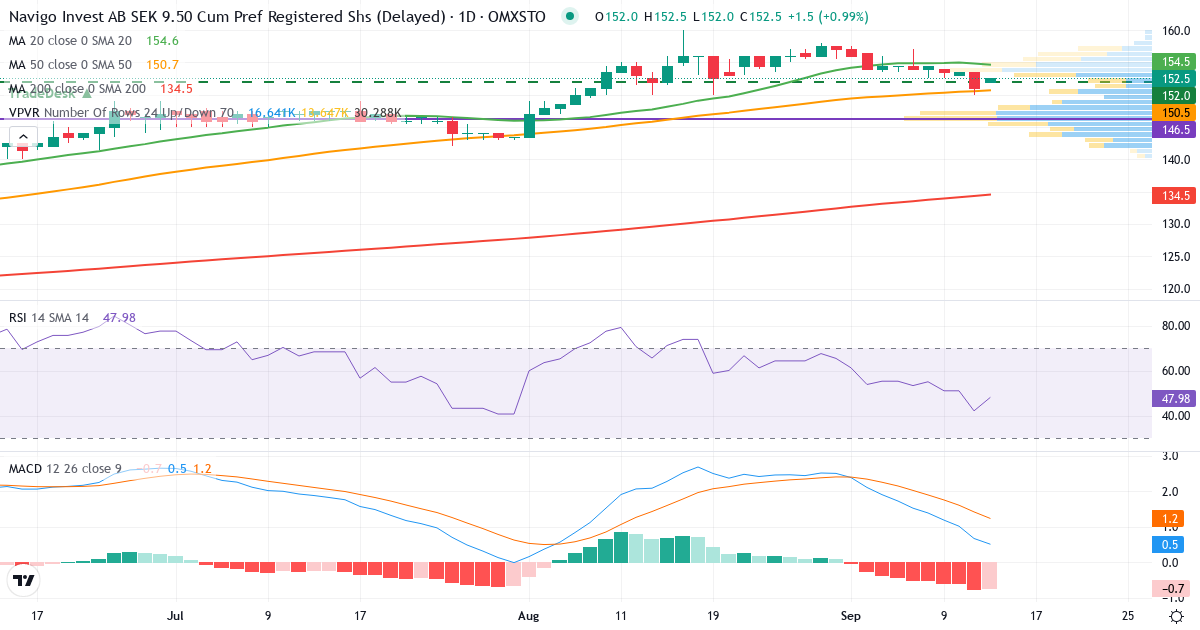Click the 11 date on time axis
This screenshot has height=630, width=1200.
[621, 616]
